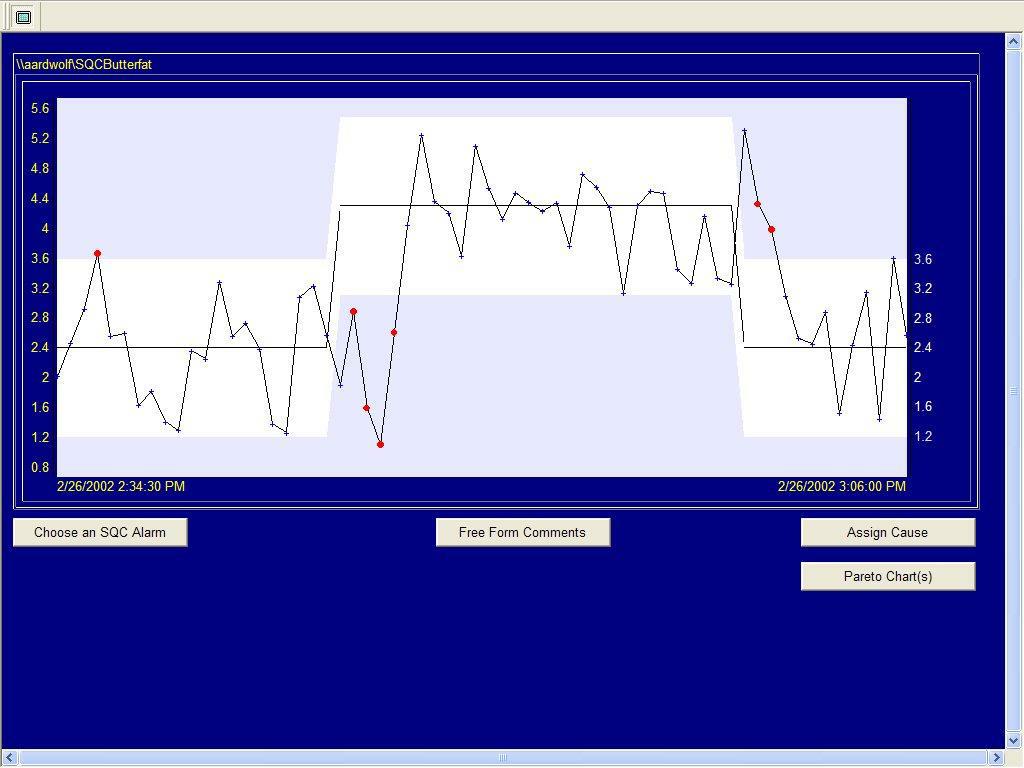Image resolution: width=1024 pixels, height=768 pixels.
Task: Click the \\aardwolf\SQCButterfat tag label
Action: pyautogui.click(x=84, y=65)
